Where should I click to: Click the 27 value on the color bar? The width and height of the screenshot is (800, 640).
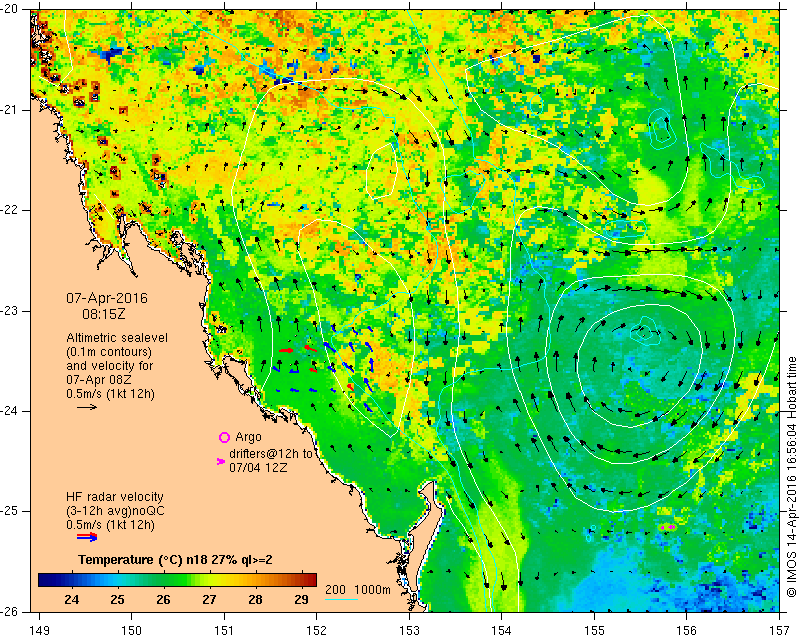[x=209, y=599]
